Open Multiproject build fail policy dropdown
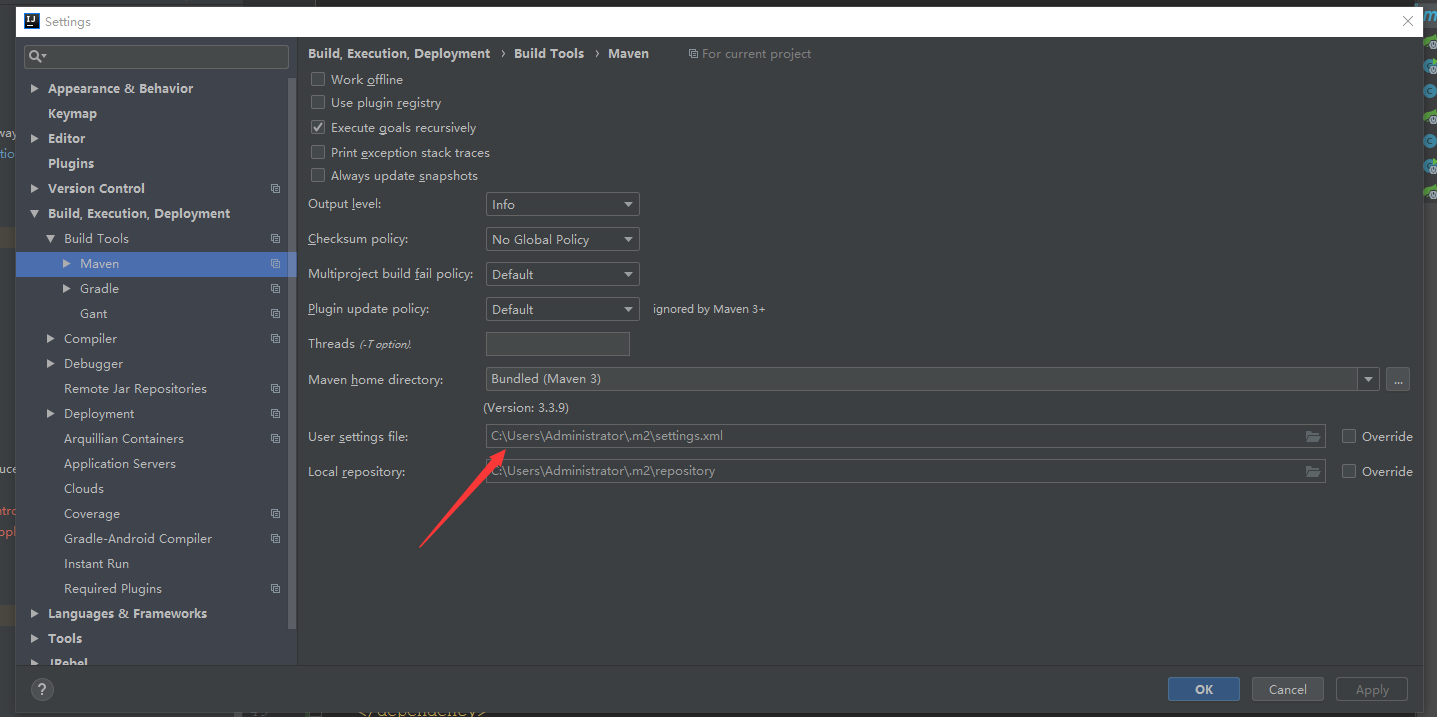Image resolution: width=1437 pixels, height=717 pixels. [x=562, y=274]
